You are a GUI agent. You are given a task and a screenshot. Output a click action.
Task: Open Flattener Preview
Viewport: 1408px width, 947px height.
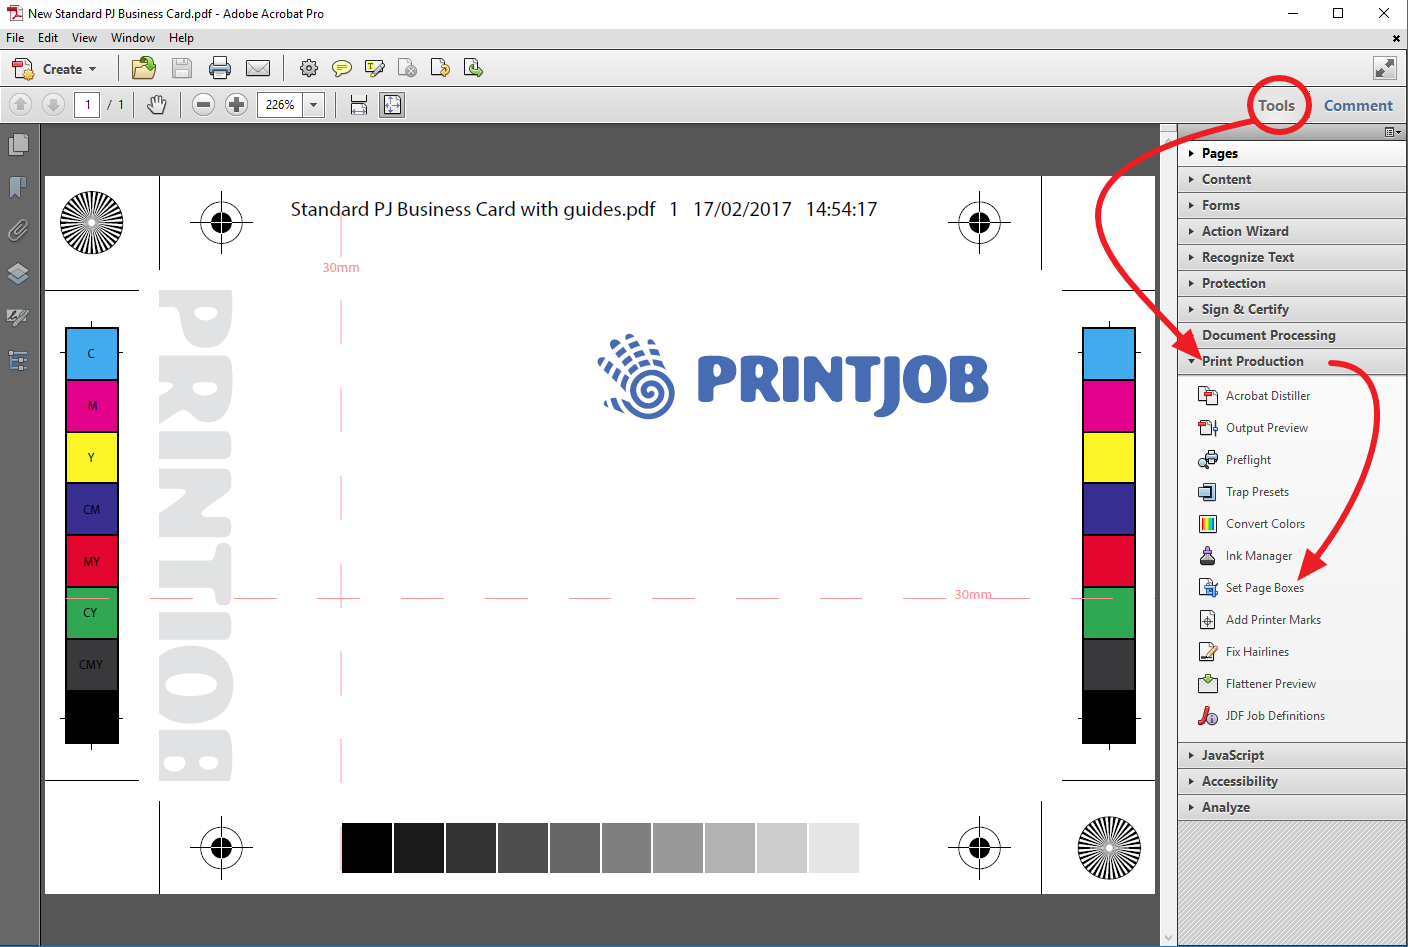(1257, 684)
